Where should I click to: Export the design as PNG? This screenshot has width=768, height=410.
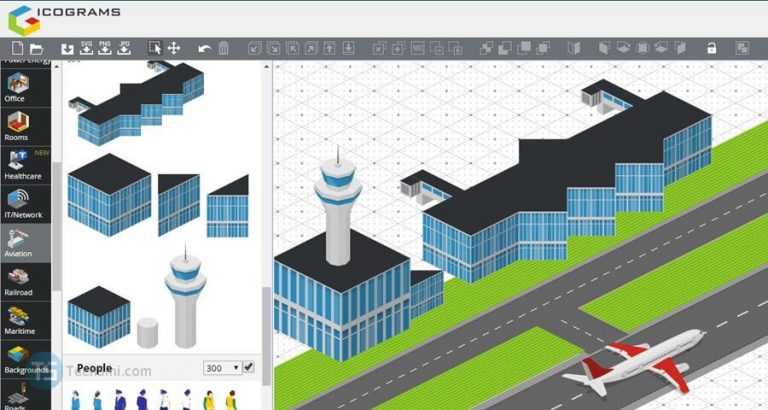coord(105,48)
